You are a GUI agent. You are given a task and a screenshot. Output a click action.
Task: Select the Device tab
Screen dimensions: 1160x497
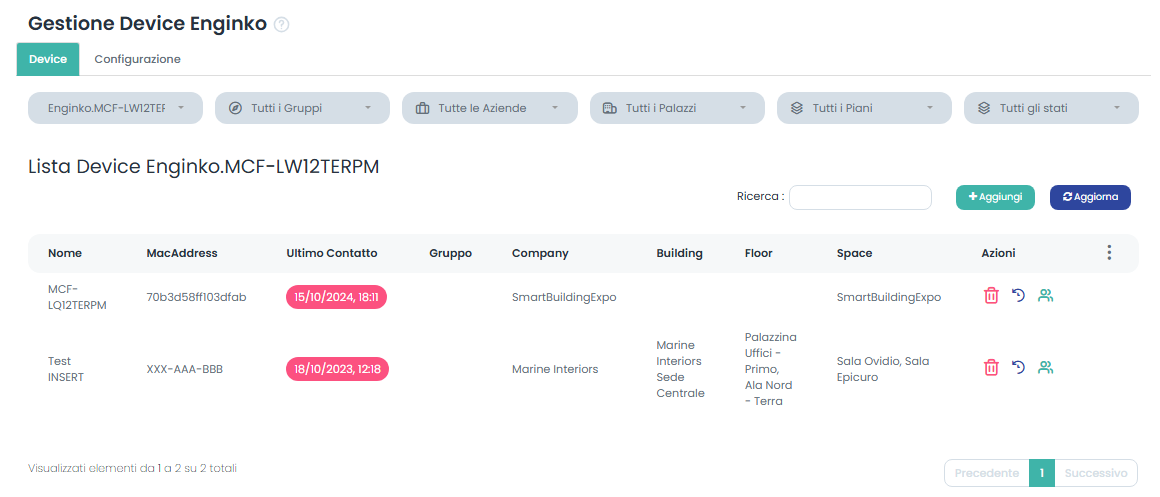[x=48, y=60]
